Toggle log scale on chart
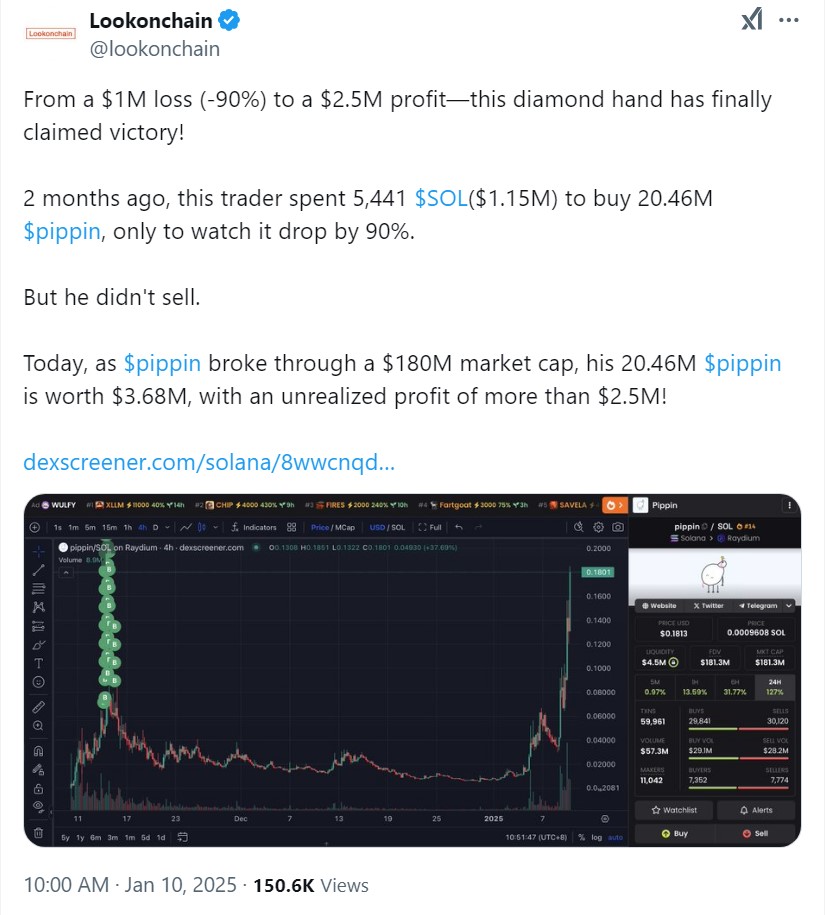Screen dimensions: 827x915 tap(596, 836)
